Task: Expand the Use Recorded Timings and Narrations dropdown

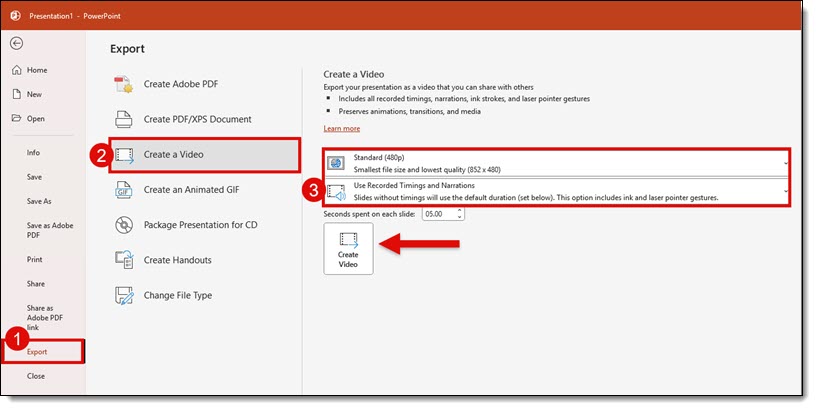Action: (x=556, y=192)
